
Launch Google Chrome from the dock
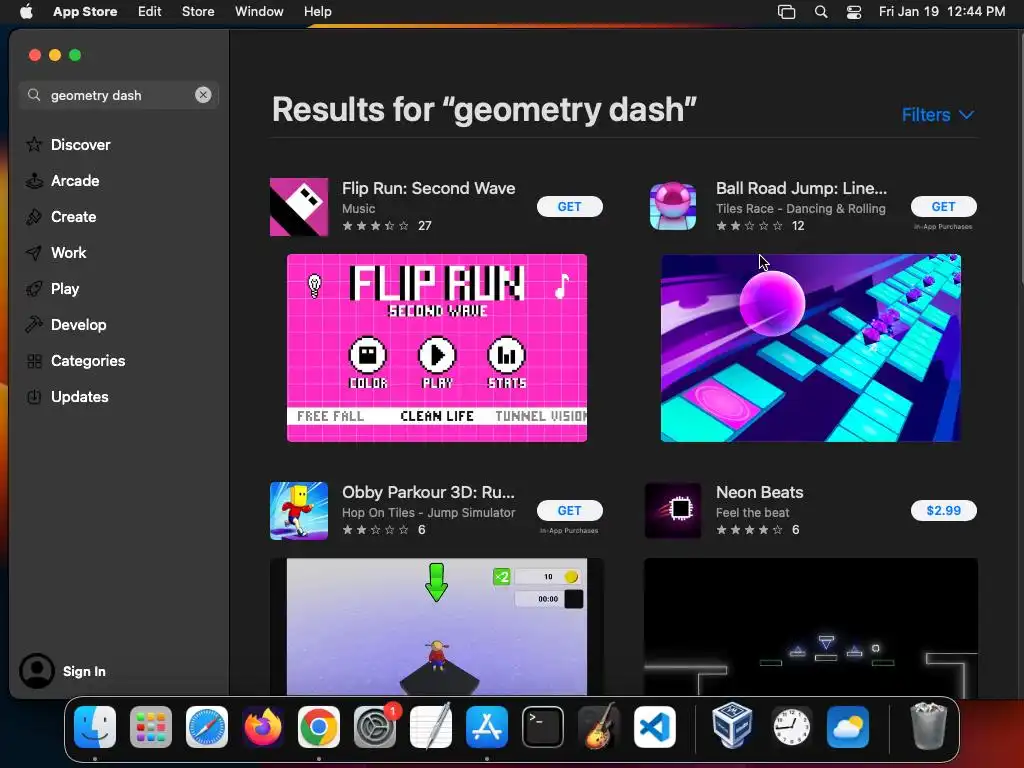(319, 727)
